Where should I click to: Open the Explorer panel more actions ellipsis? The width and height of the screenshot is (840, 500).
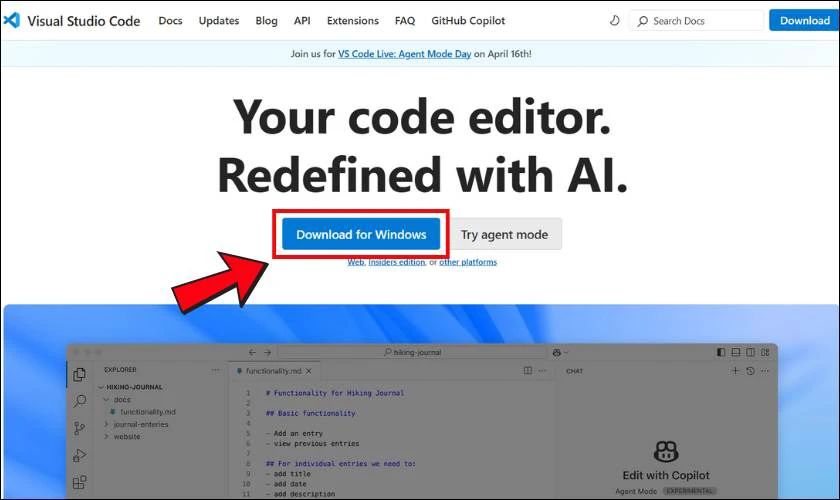215,370
